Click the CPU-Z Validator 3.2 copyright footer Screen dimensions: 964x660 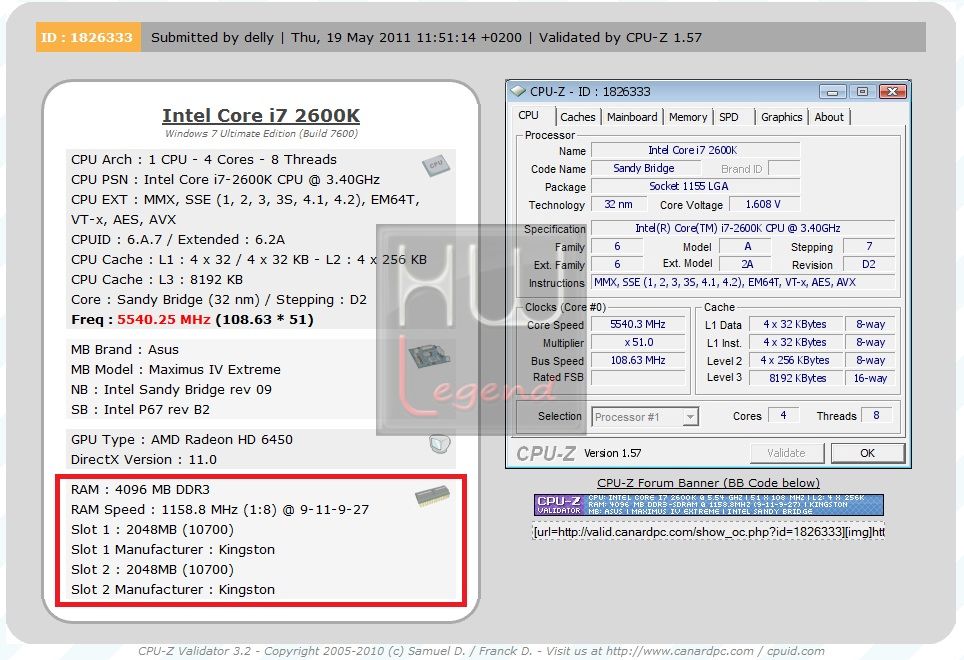click(x=481, y=651)
